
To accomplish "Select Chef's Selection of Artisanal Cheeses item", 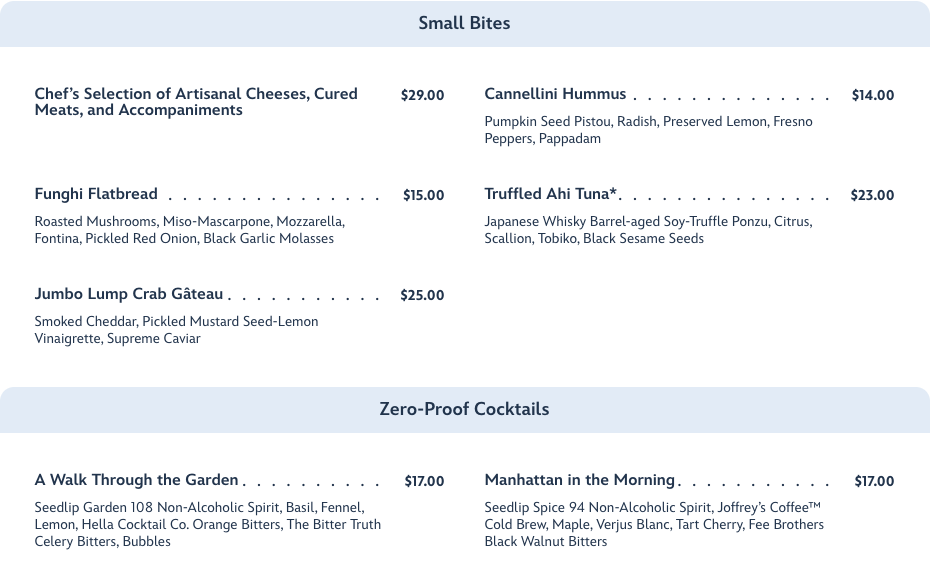I will pos(196,102).
